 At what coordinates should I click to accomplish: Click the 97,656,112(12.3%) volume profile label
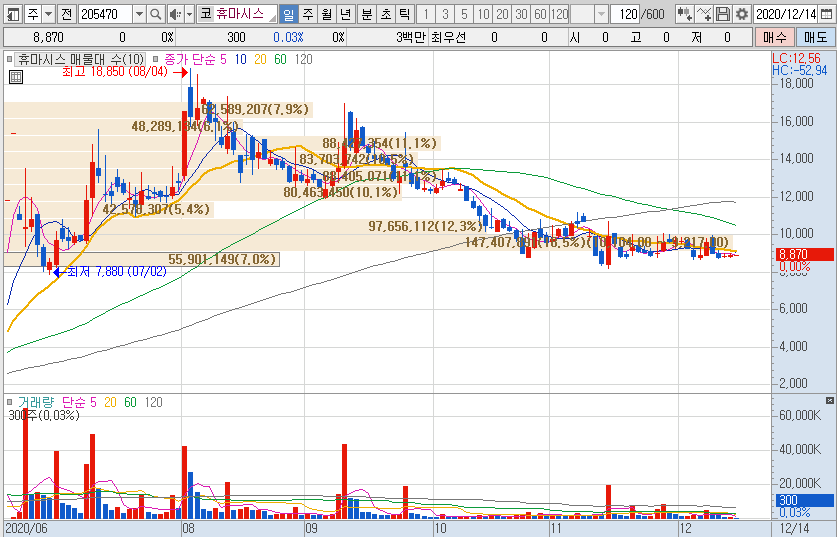(x=425, y=226)
